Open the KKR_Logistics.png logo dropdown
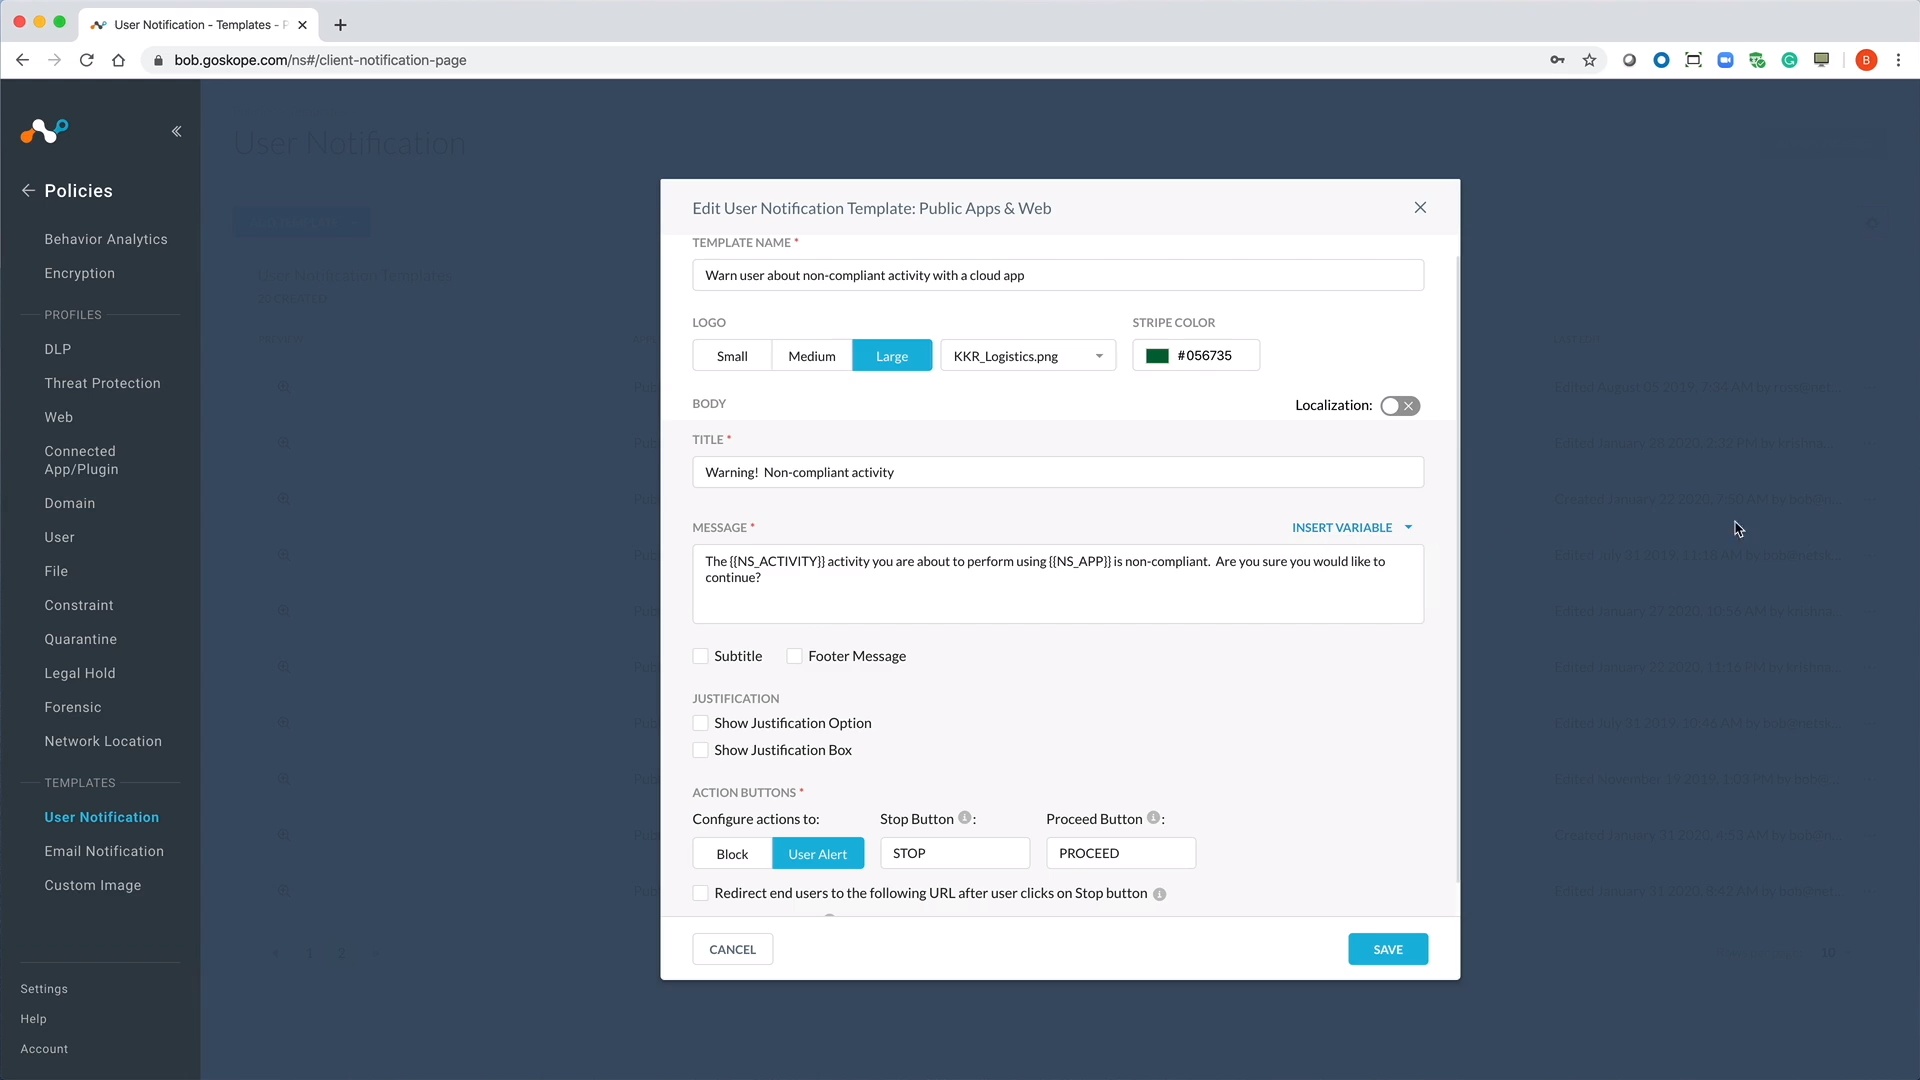1920x1080 pixels. [1028, 356]
